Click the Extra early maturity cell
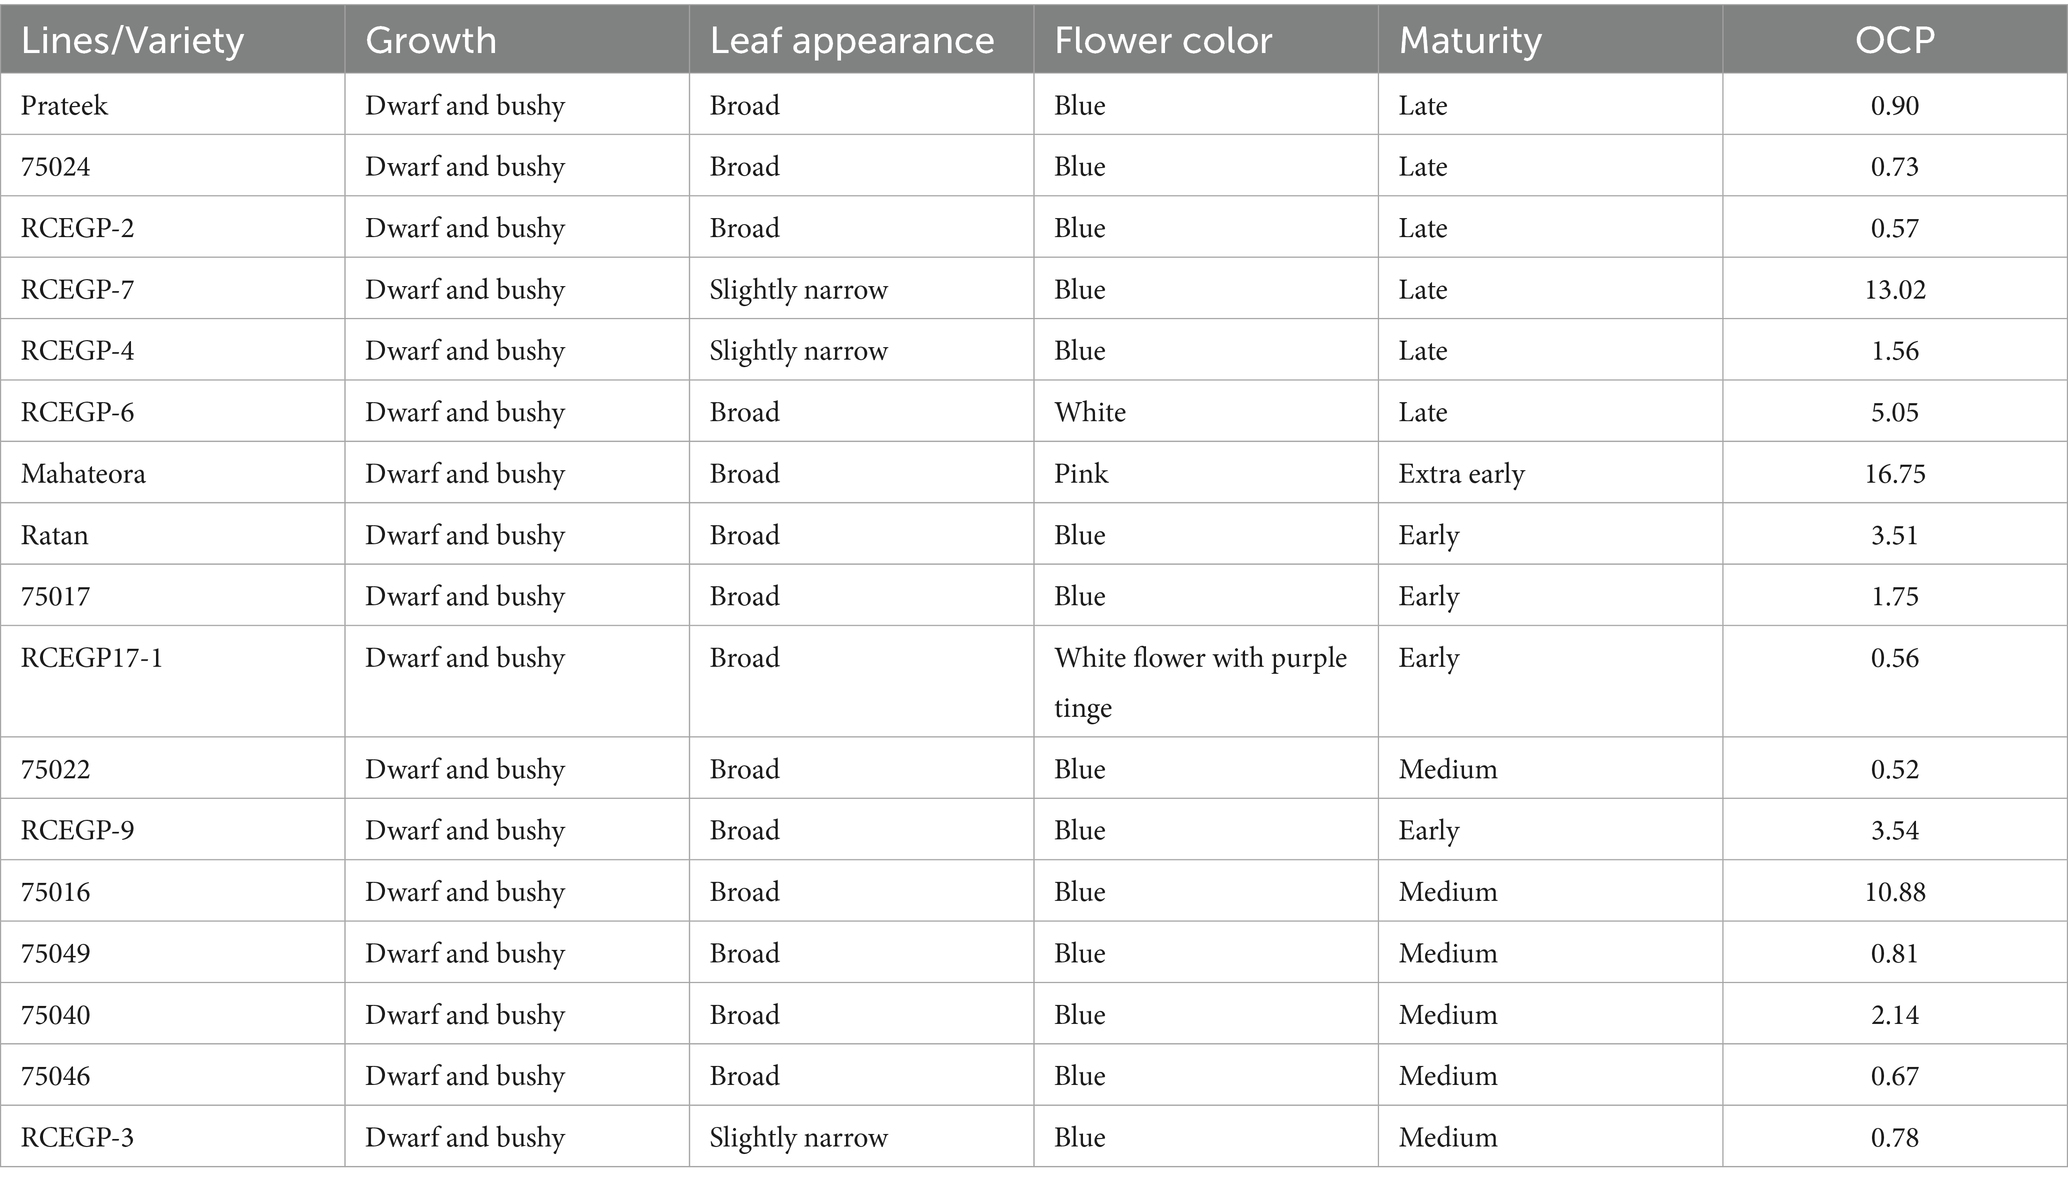2068x1185 pixels. [1461, 473]
